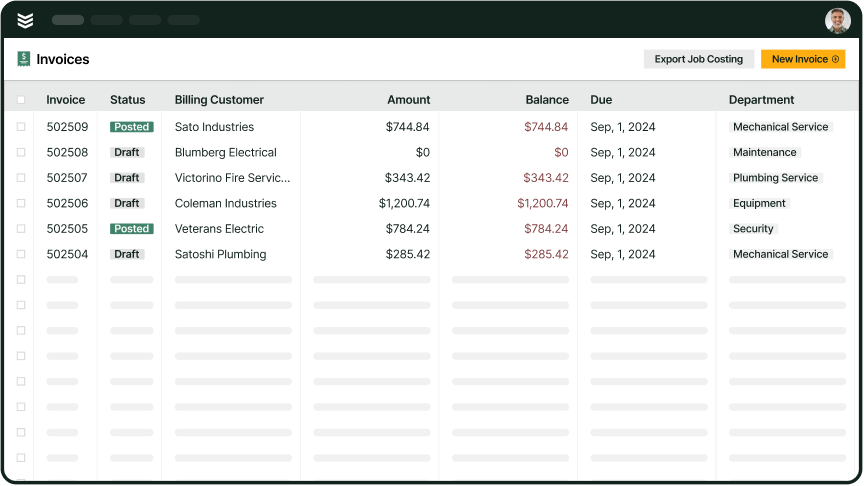Click the red $343.42 balance value
Screen dimensions: 864x486
[x=546, y=178]
